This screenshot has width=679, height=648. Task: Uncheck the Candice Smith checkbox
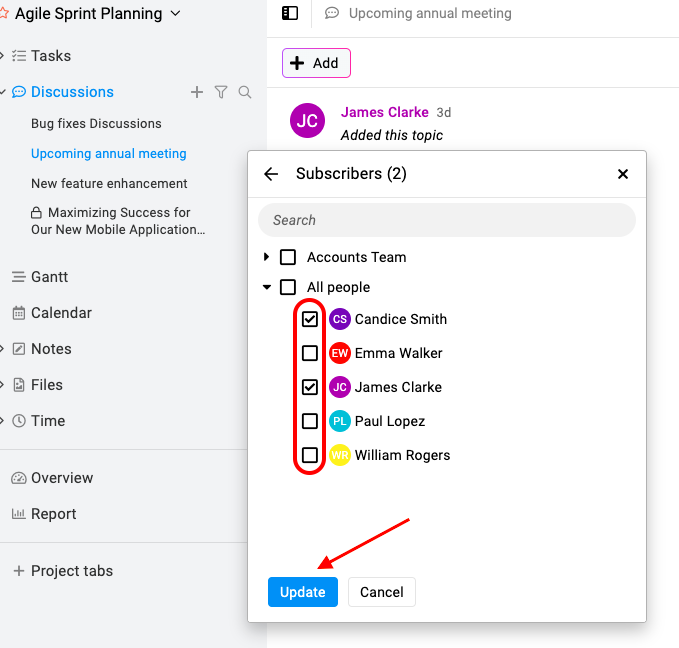tap(310, 319)
